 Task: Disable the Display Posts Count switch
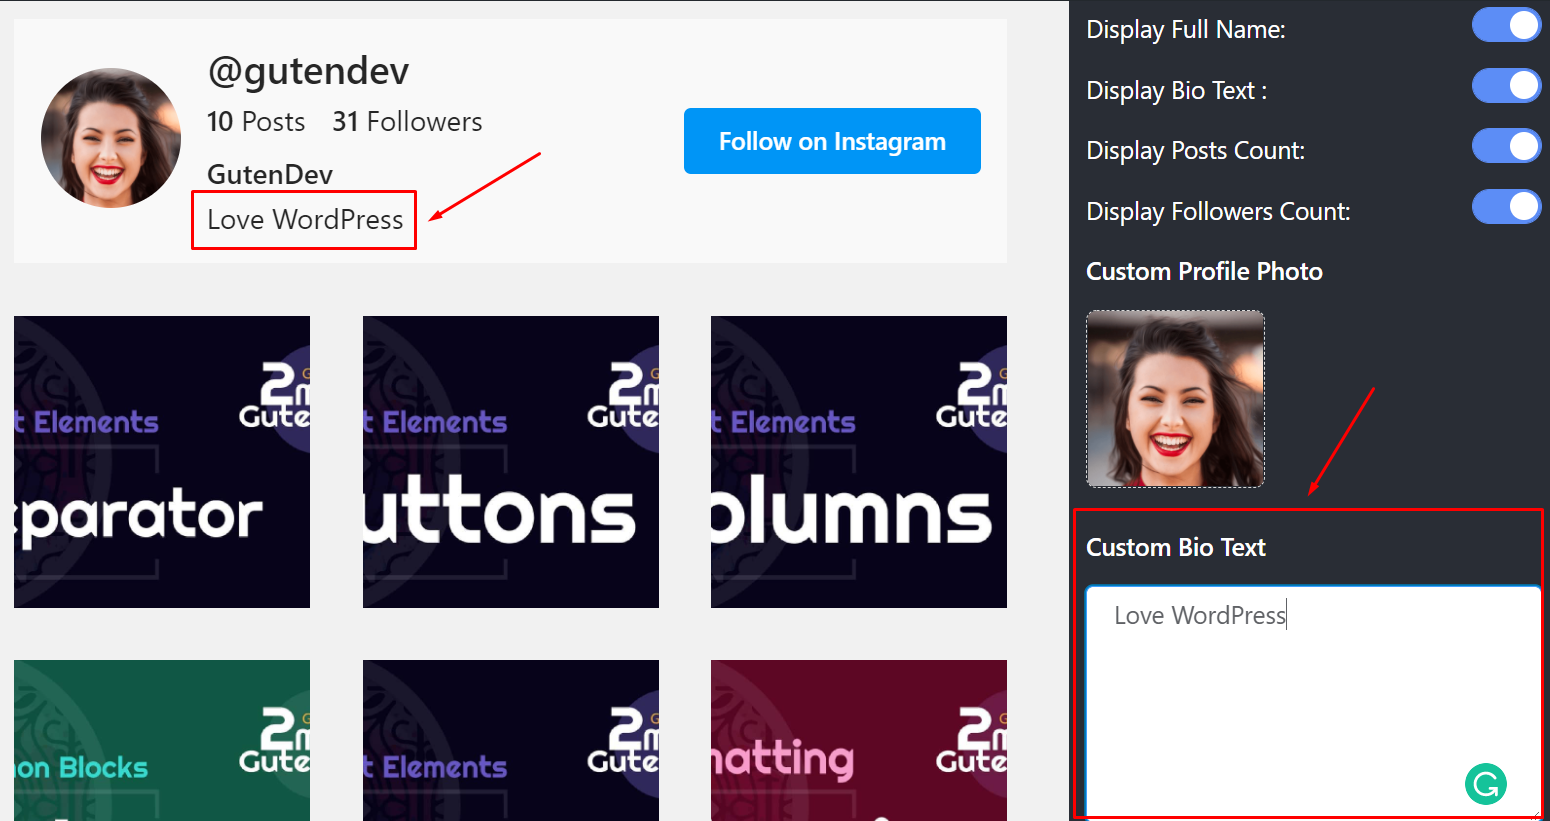point(1506,146)
